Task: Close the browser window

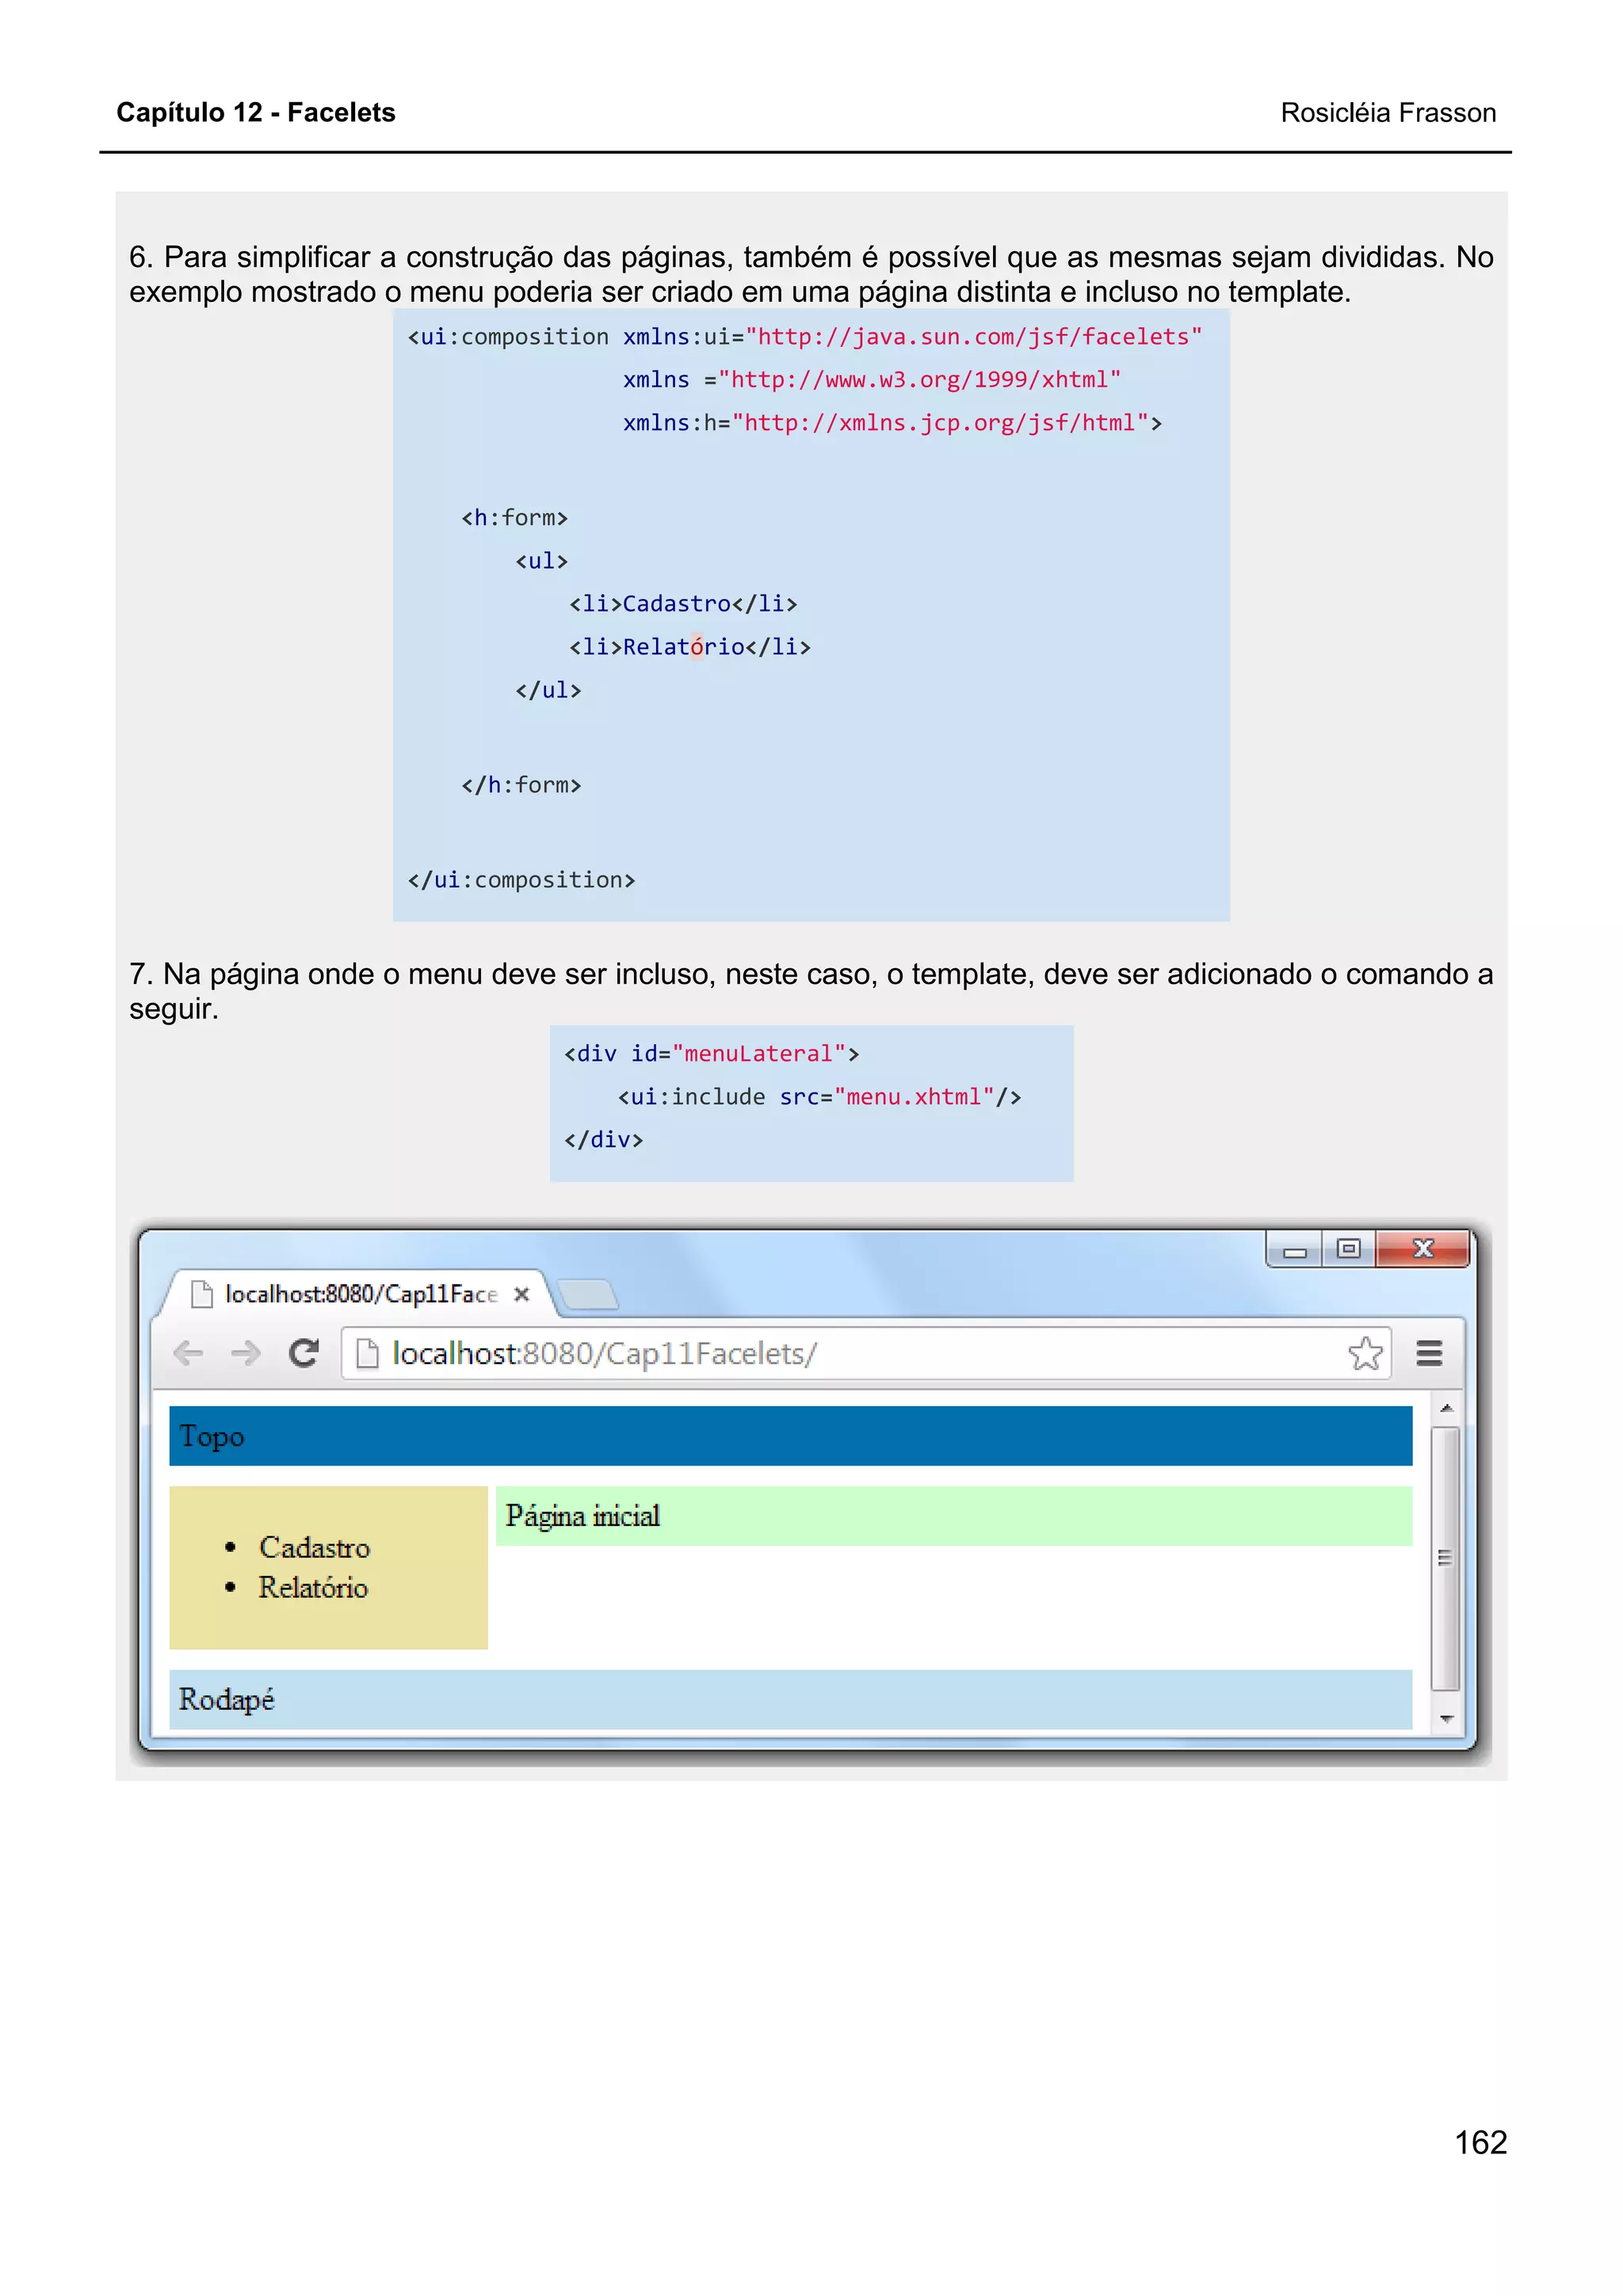Action: (1423, 1249)
